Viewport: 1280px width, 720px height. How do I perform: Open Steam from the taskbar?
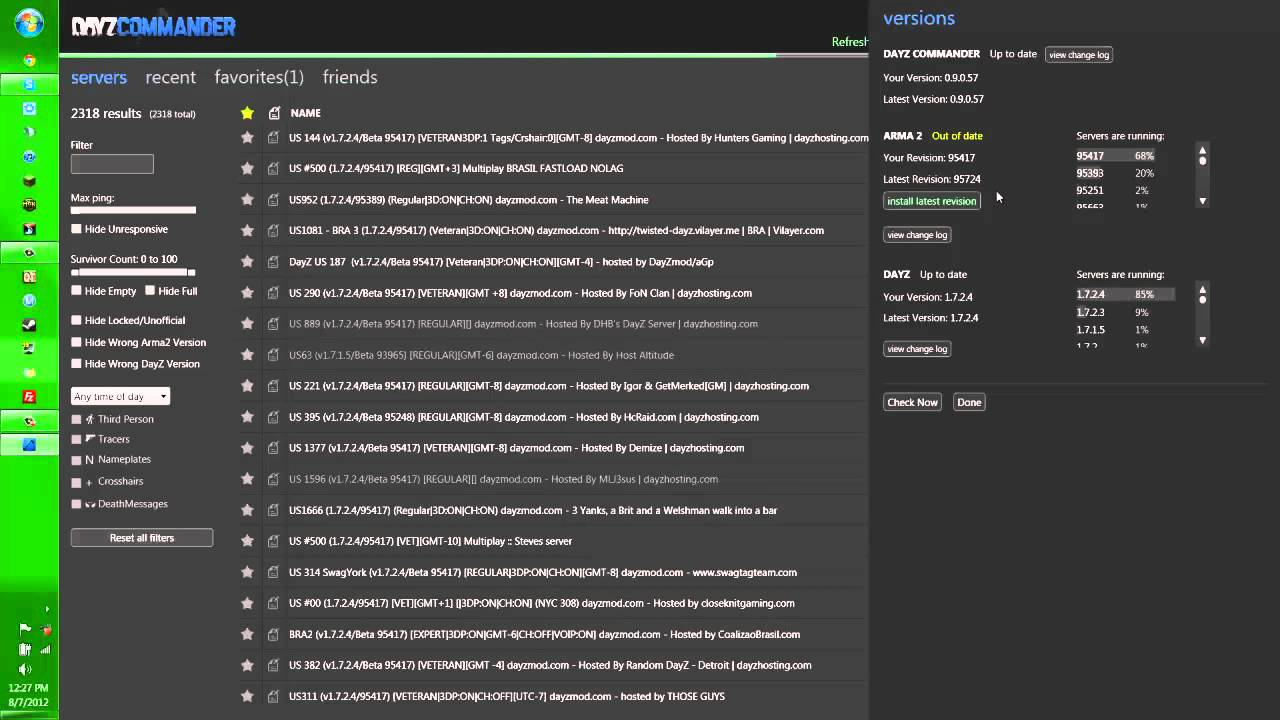29,324
